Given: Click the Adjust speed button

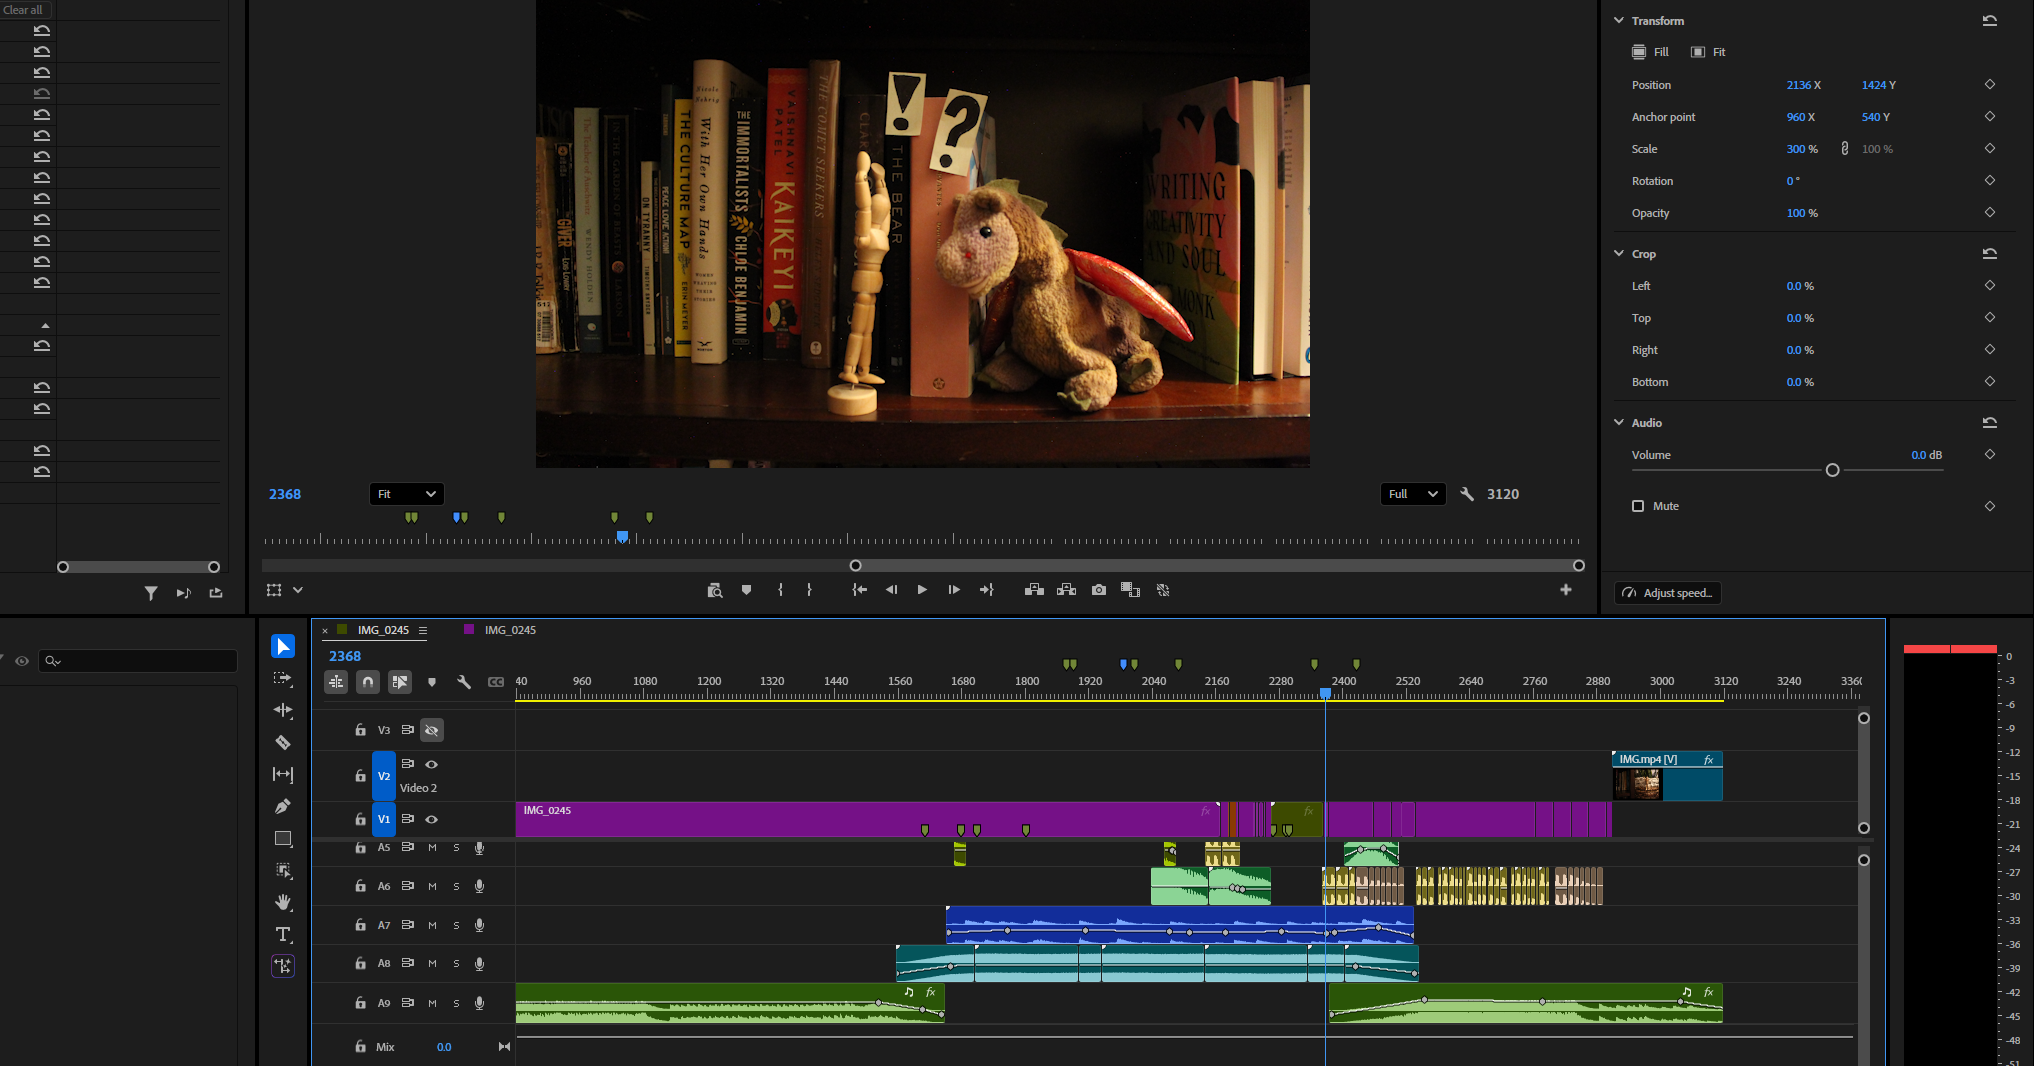Looking at the screenshot, I should point(1668,593).
